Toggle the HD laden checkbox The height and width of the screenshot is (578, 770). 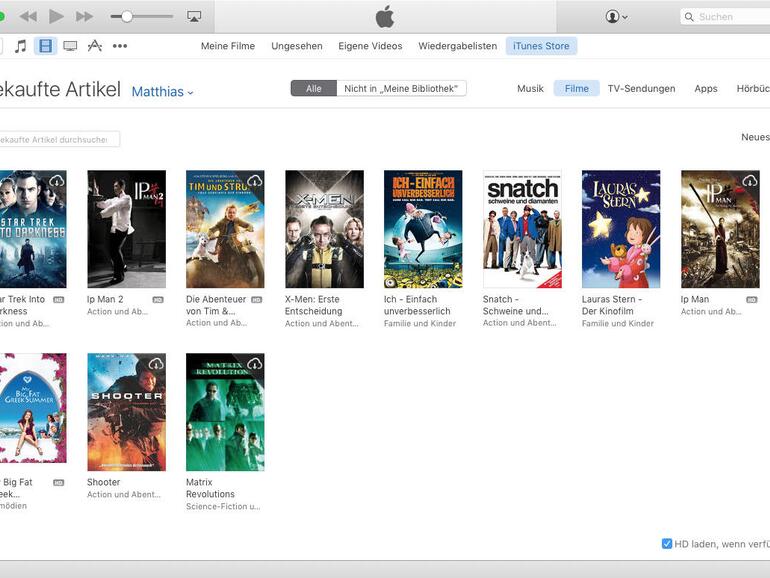point(667,544)
